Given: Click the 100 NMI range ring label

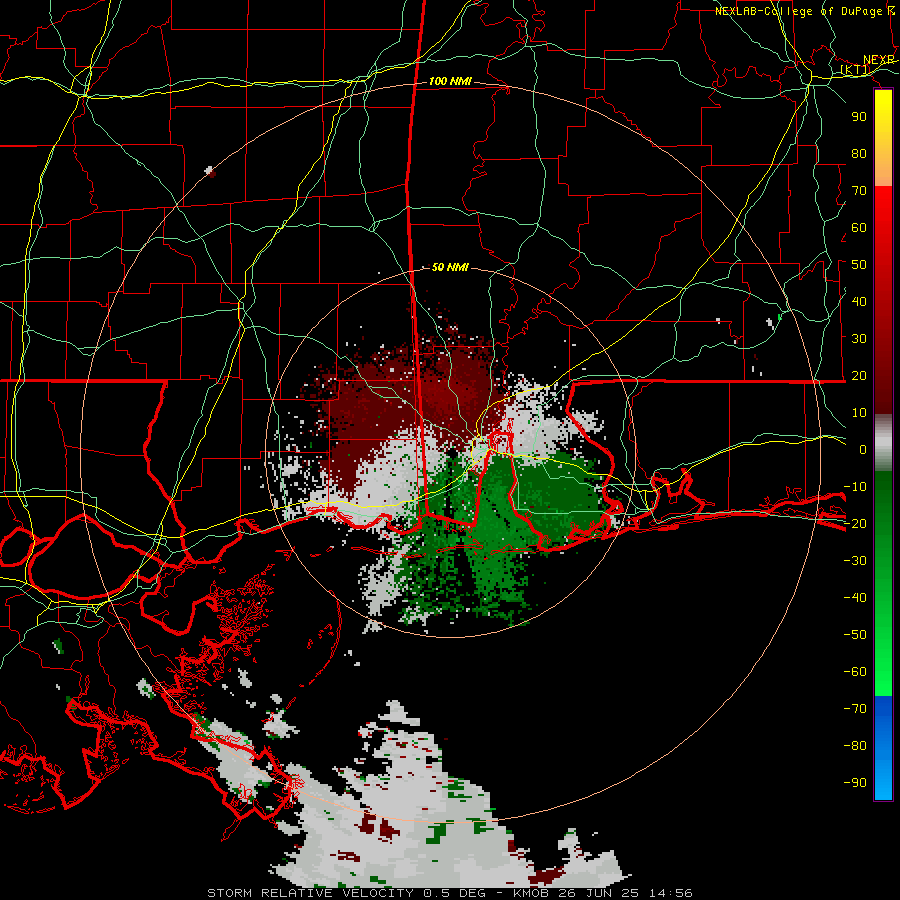Looking at the screenshot, I should click(451, 82).
